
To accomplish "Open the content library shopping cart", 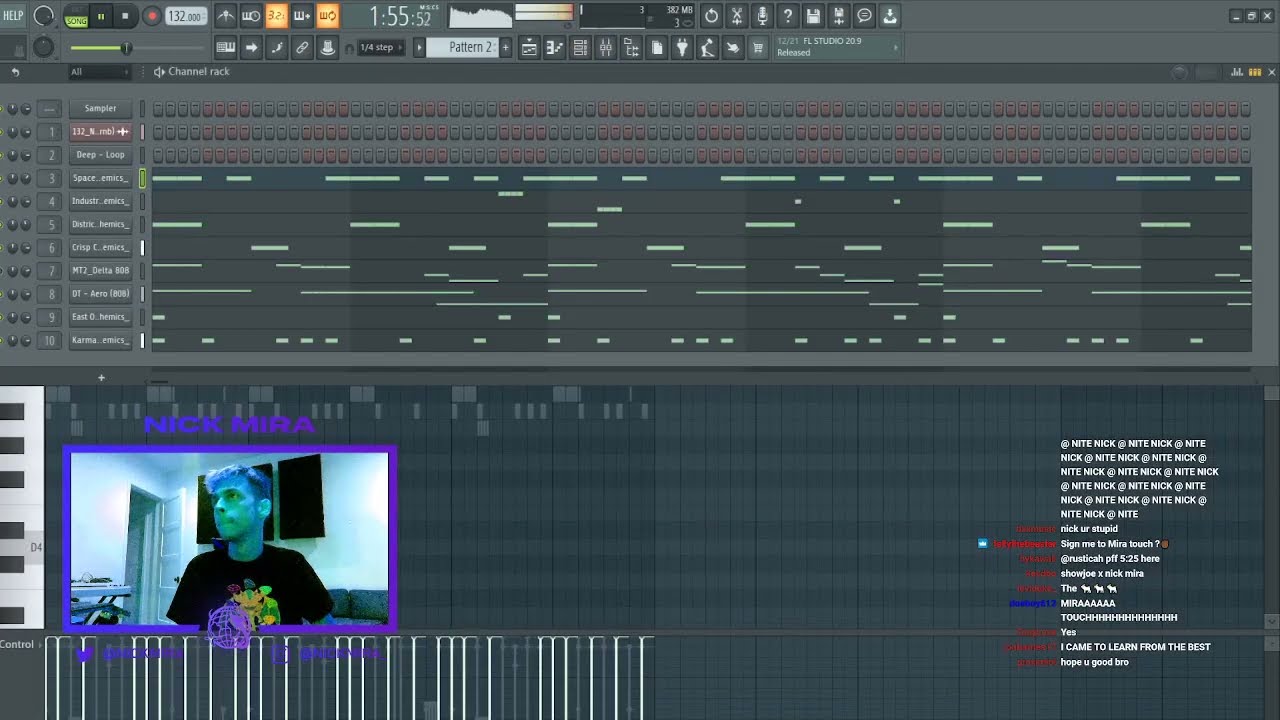I will point(758,47).
